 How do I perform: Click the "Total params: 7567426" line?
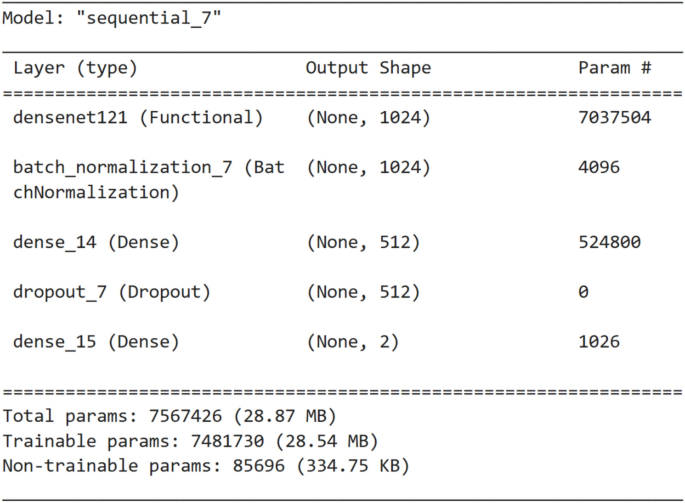[x=170, y=415]
